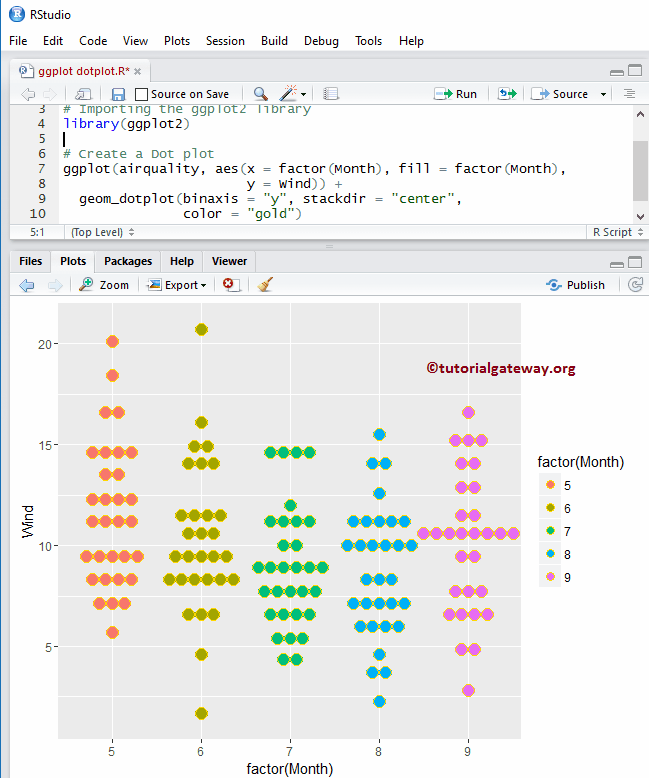Open the code tools wand
649x778 pixels.
[288, 93]
